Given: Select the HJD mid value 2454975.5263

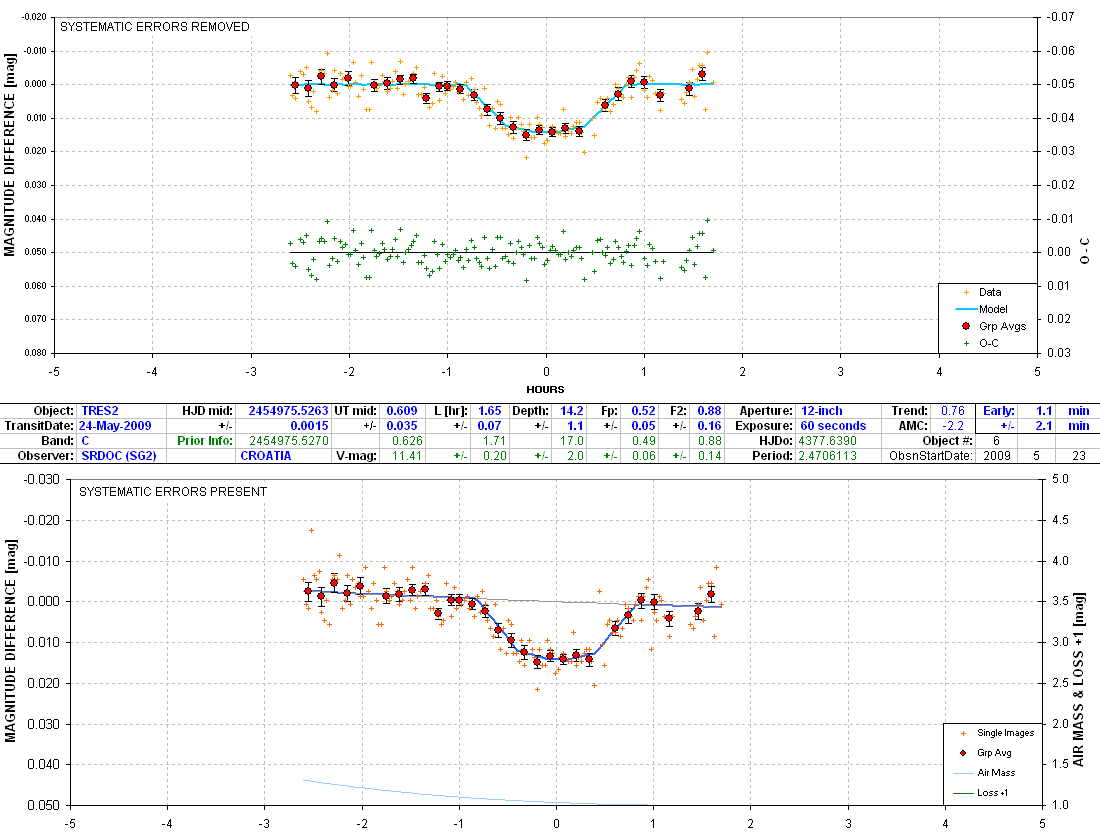Looking at the screenshot, I should (288, 411).
